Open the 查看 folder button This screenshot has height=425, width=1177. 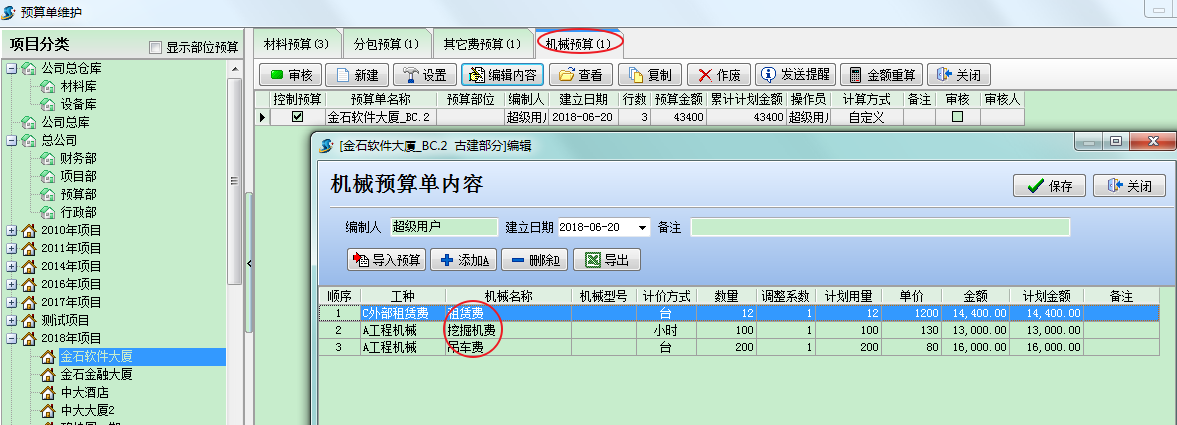581,74
